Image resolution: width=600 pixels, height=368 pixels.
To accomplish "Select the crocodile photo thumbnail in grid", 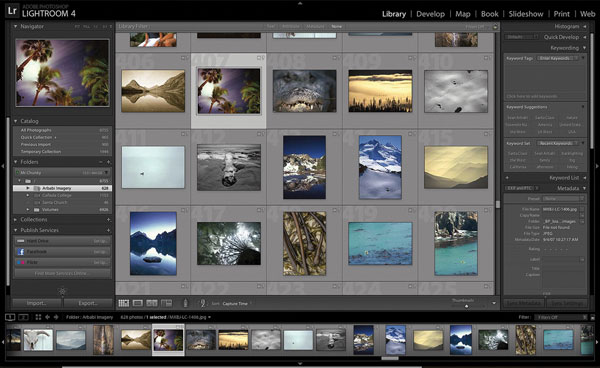I will pos(305,91).
